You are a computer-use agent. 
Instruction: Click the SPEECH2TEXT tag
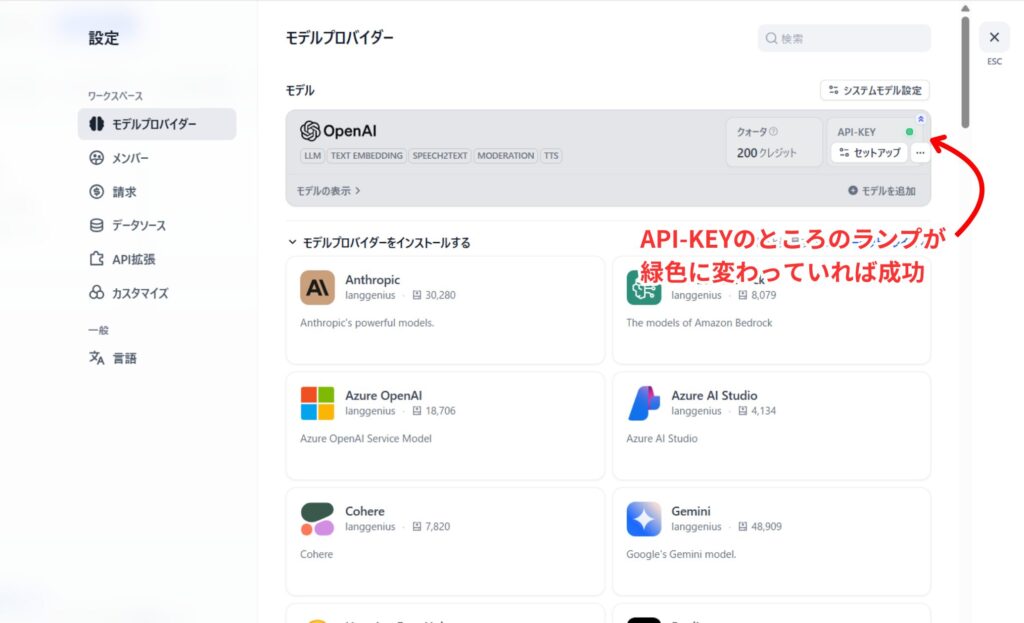pos(440,155)
